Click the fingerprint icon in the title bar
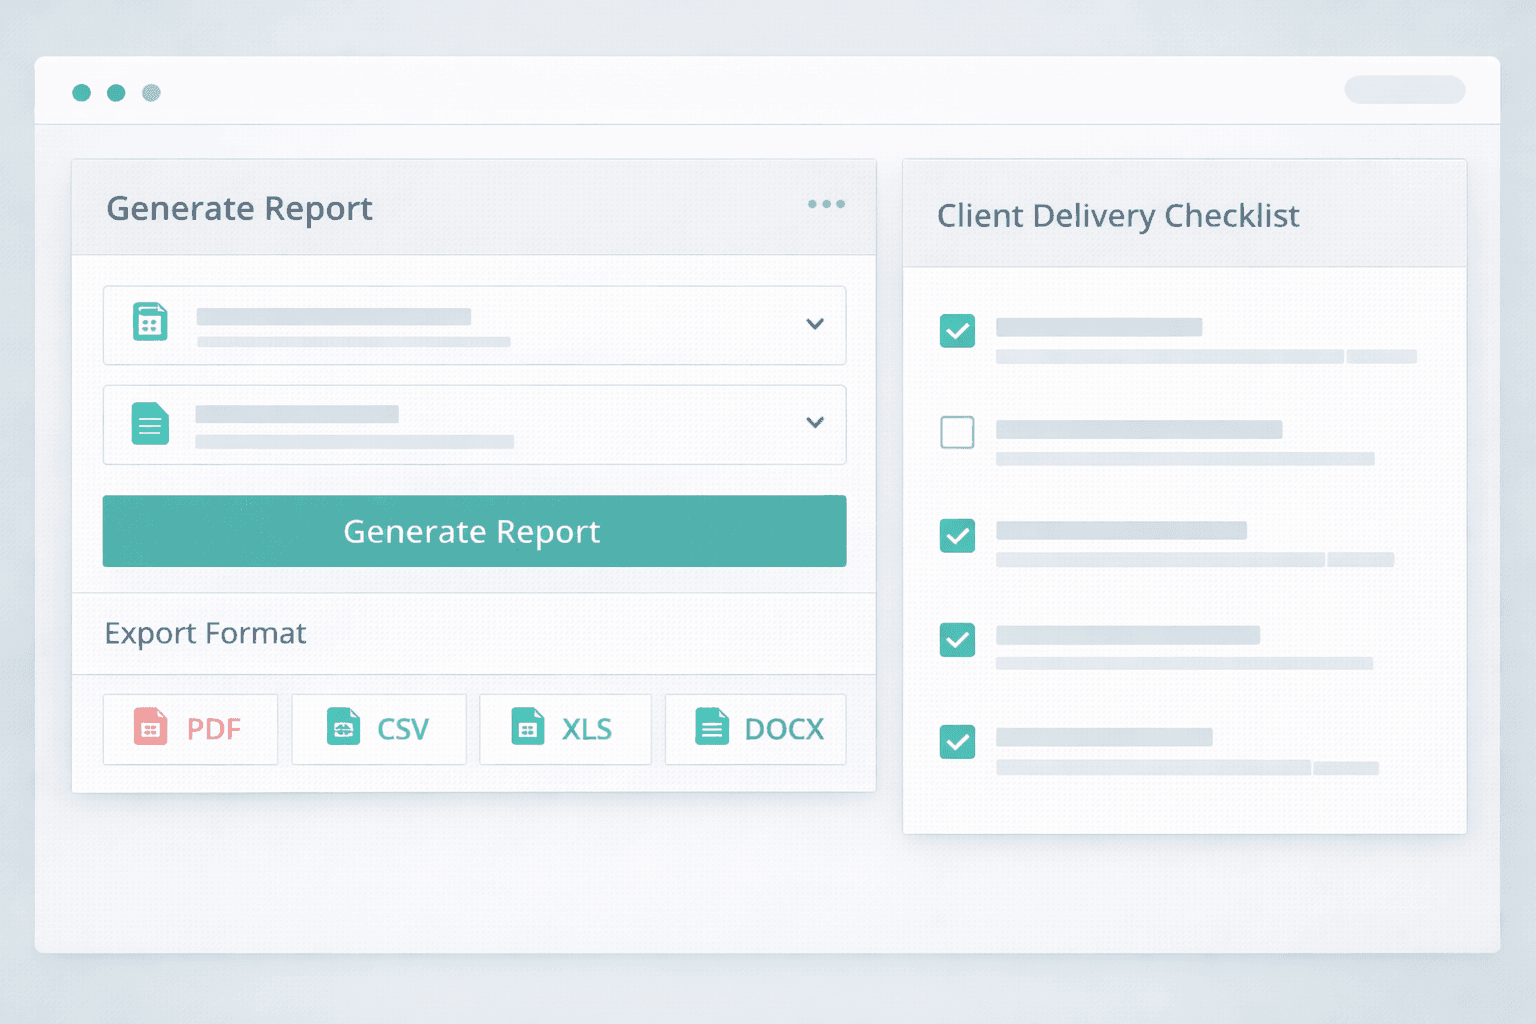 (x=150, y=92)
